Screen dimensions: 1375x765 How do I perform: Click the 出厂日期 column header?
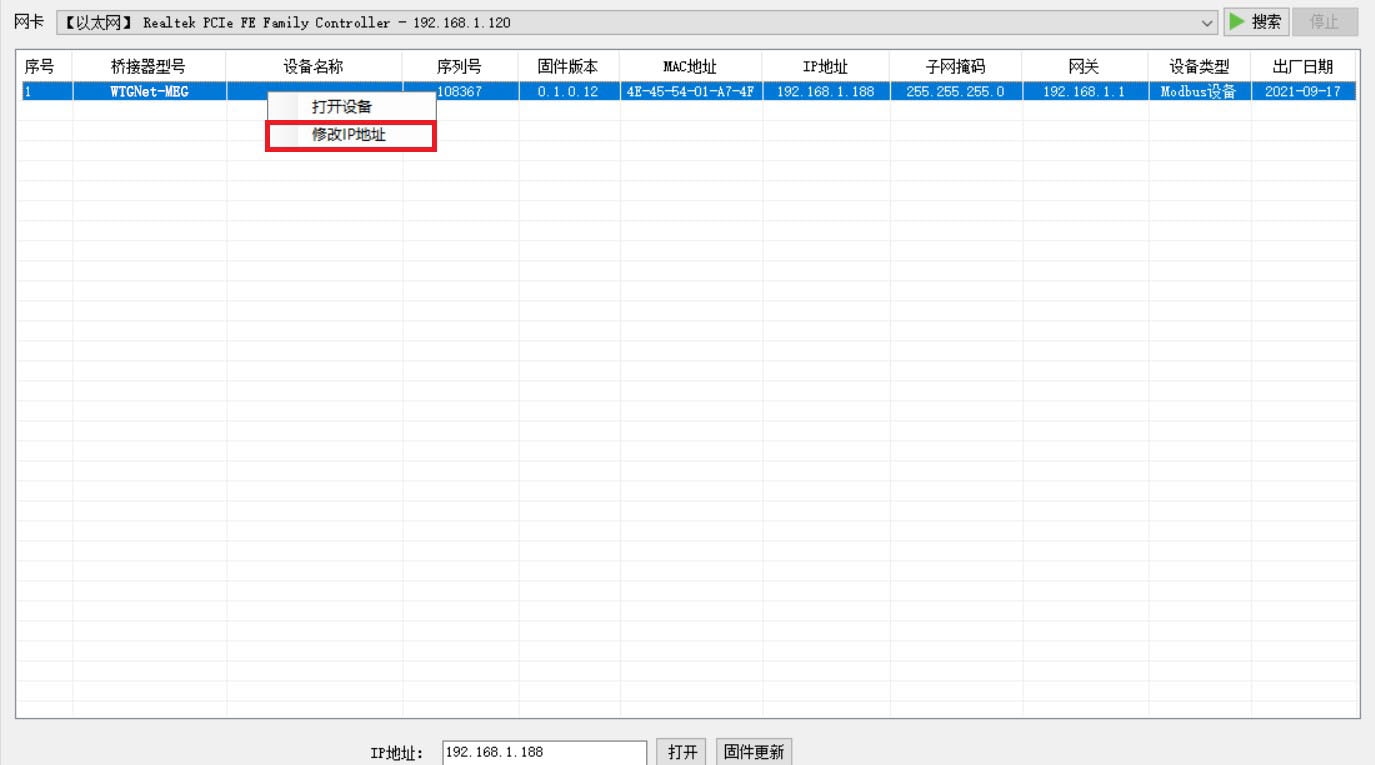pyautogui.click(x=1304, y=67)
